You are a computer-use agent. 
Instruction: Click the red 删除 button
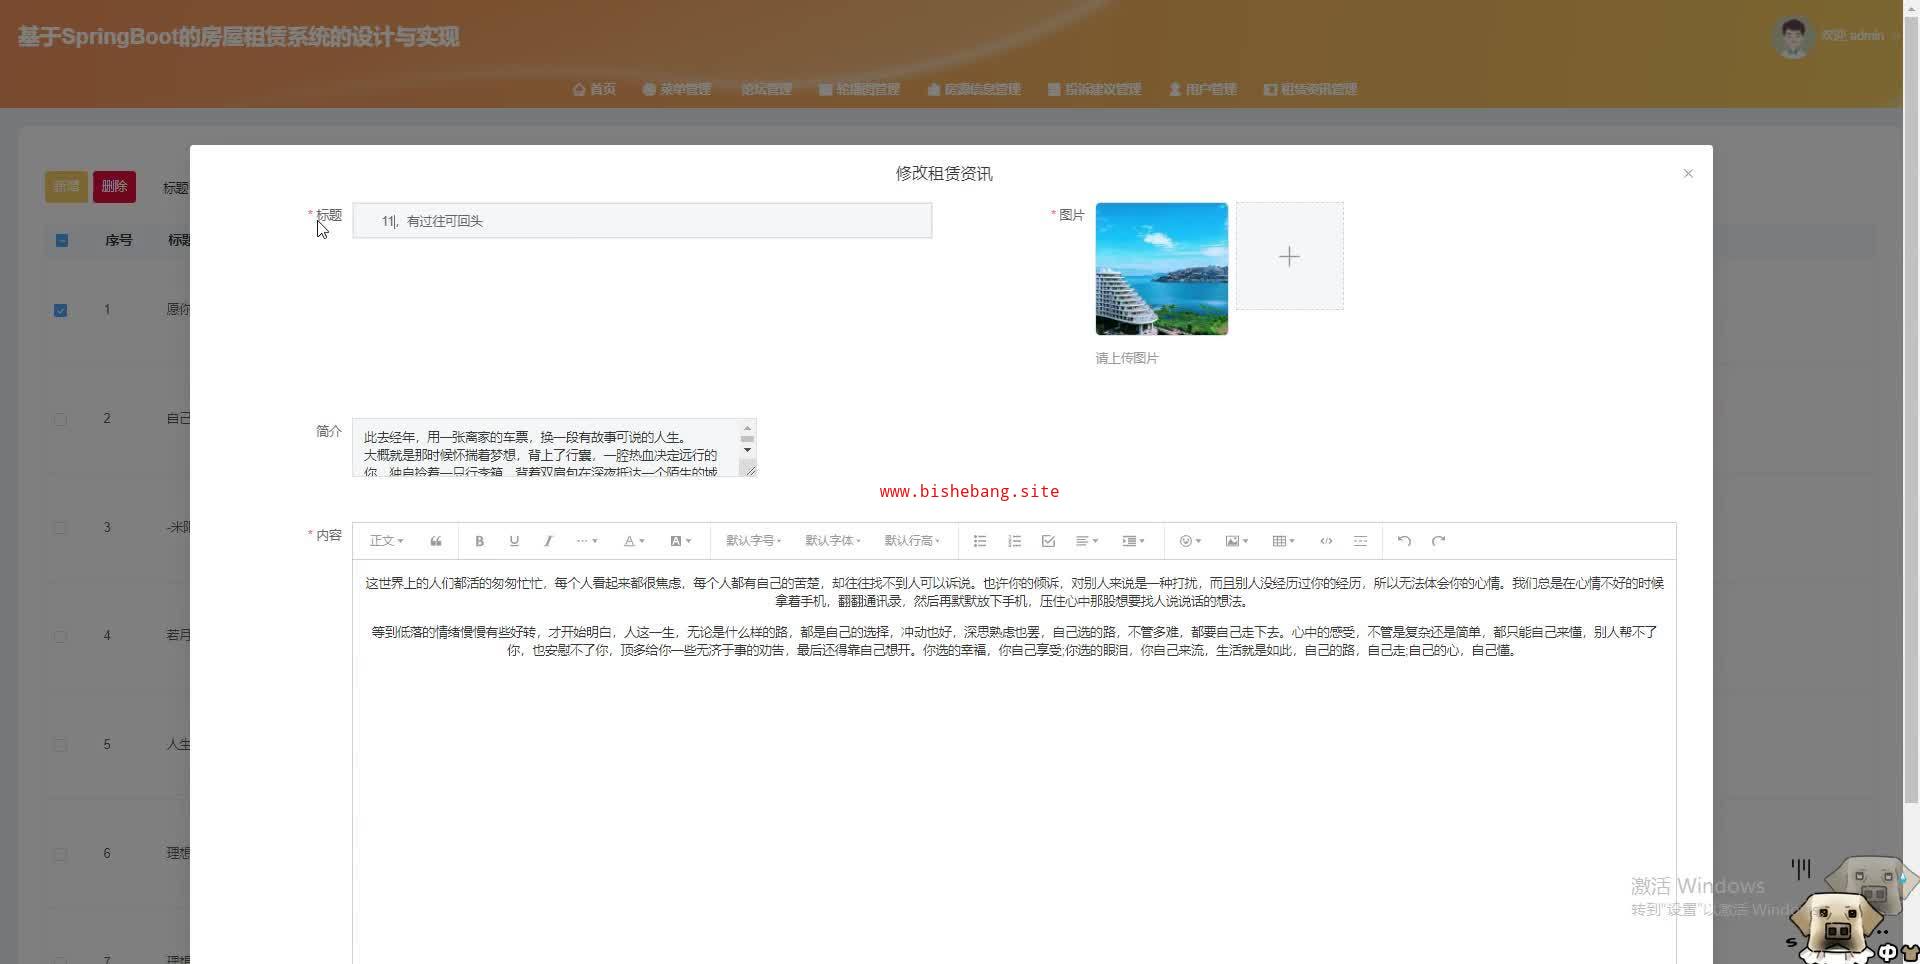point(114,186)
